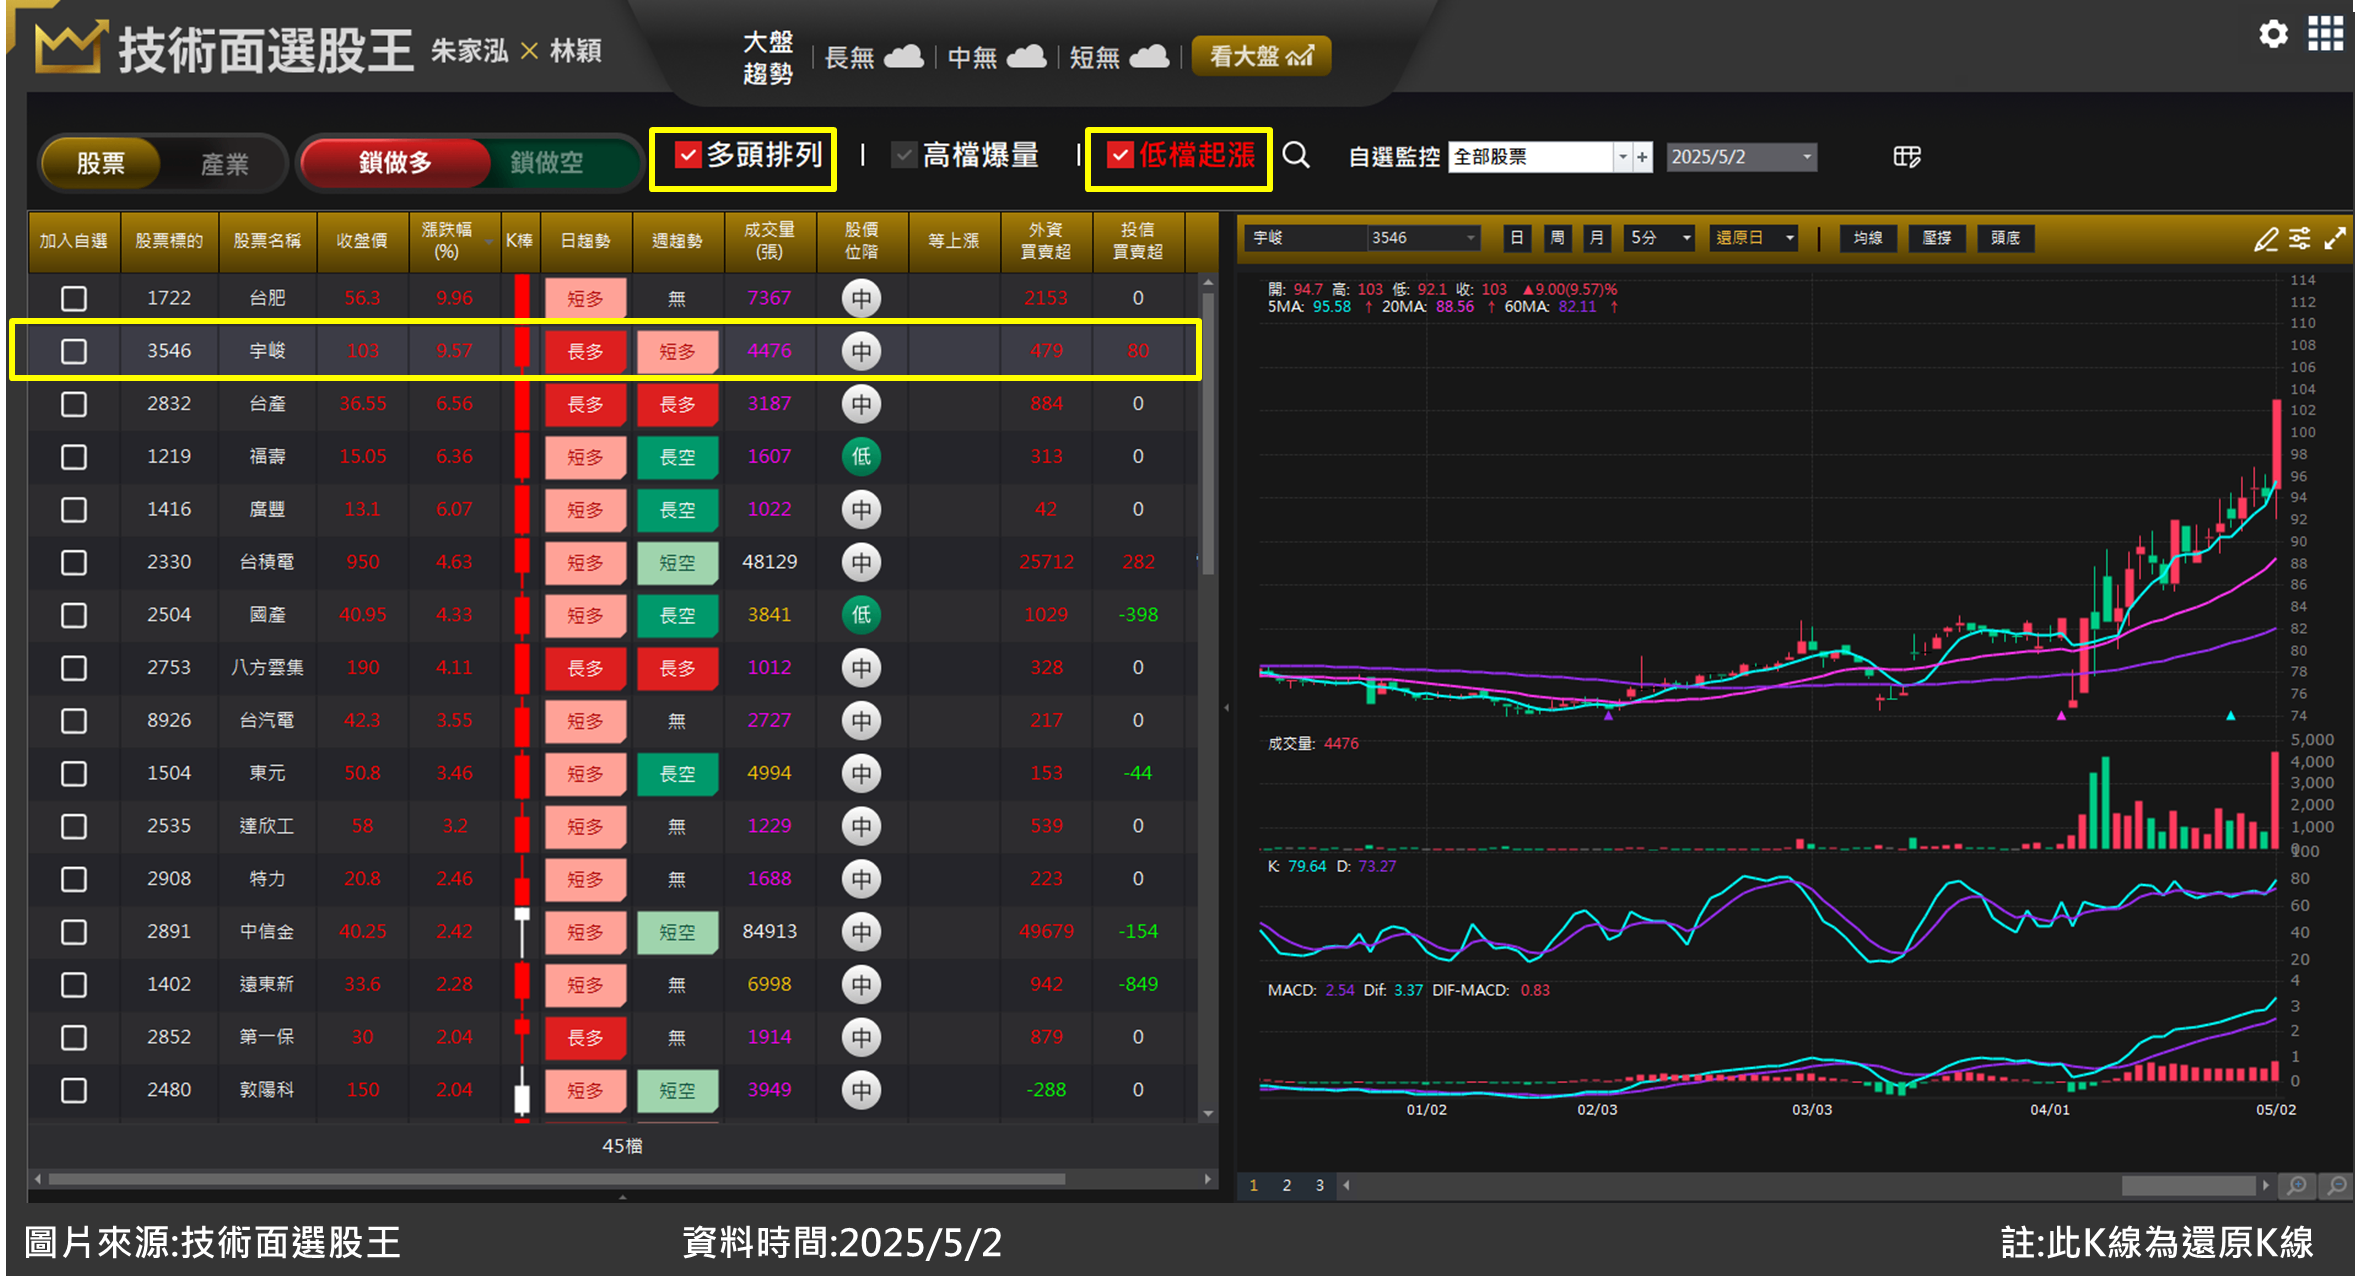
Task: Click the crown logo icon
Action: point(70,47)
